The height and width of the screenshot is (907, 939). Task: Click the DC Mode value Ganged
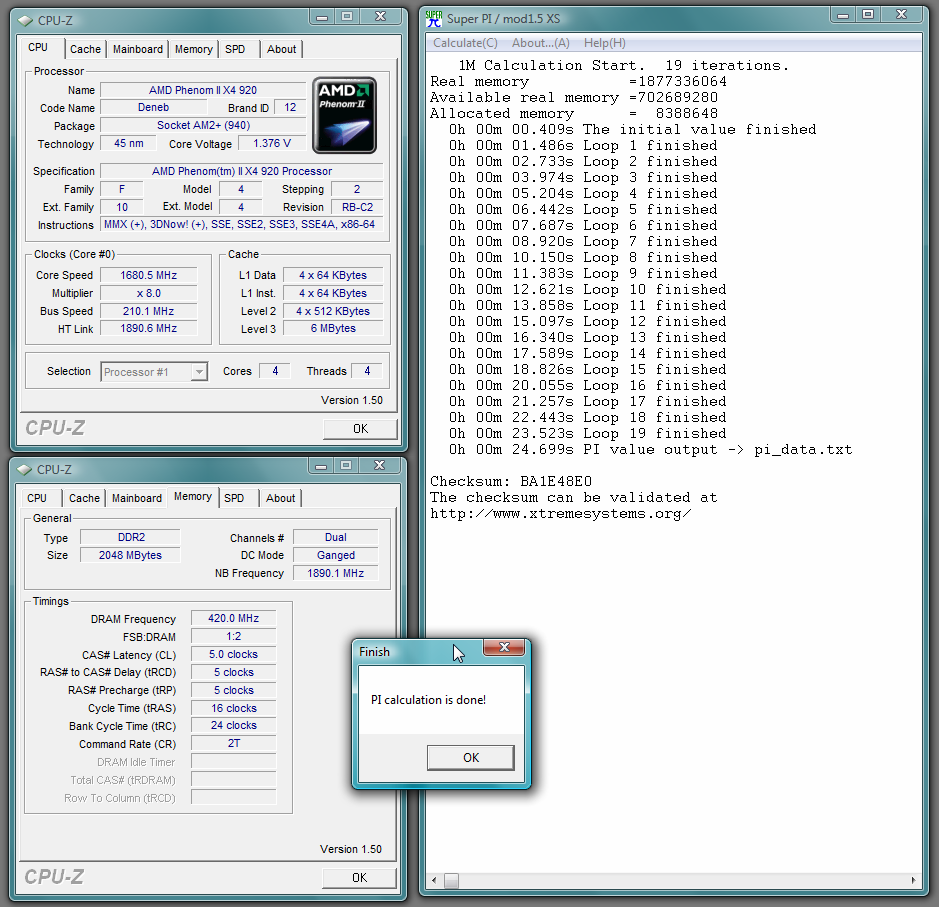click(x=336, y=556)
